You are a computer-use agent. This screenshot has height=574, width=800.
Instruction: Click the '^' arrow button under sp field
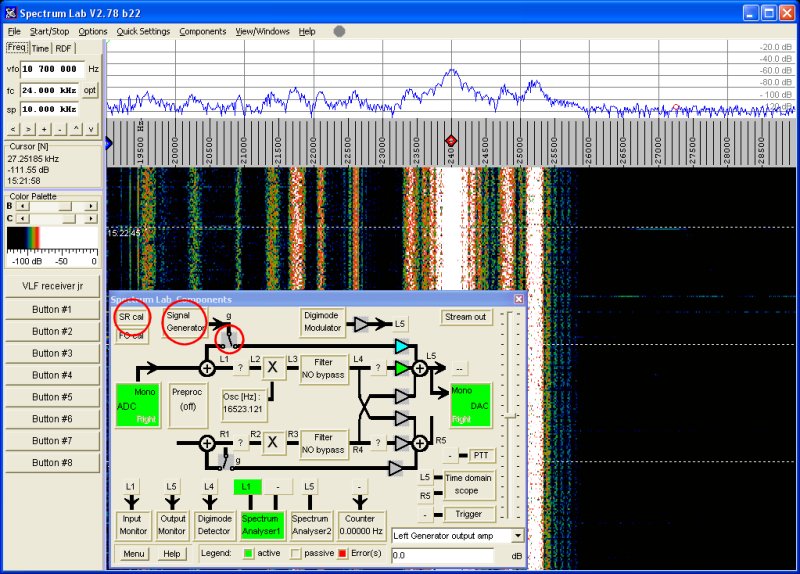[x=76, y=129]
